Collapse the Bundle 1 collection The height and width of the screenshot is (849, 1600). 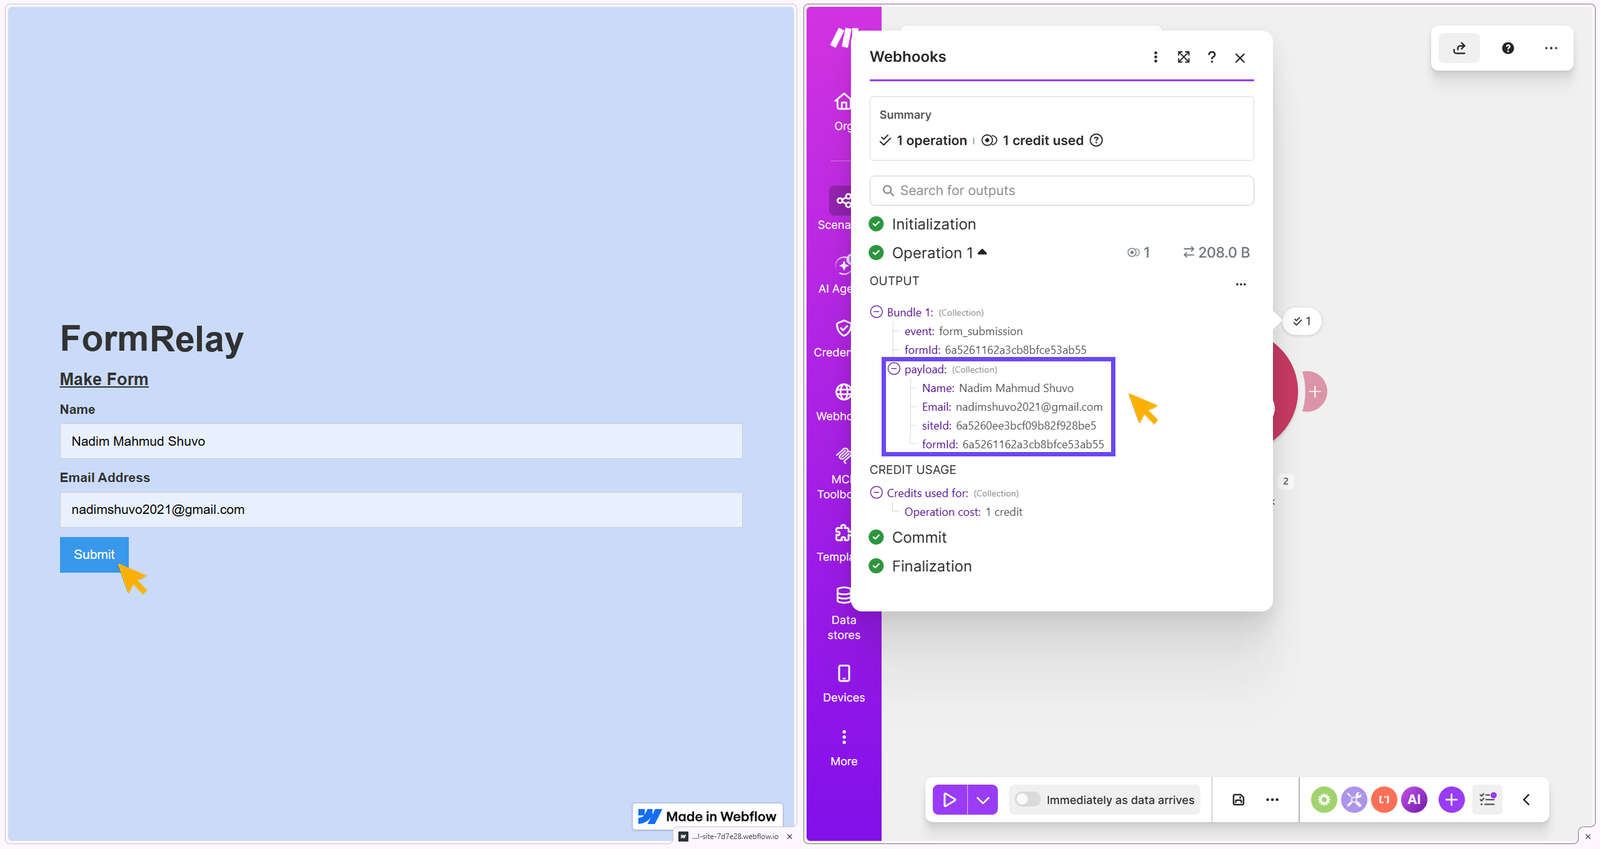876,312
